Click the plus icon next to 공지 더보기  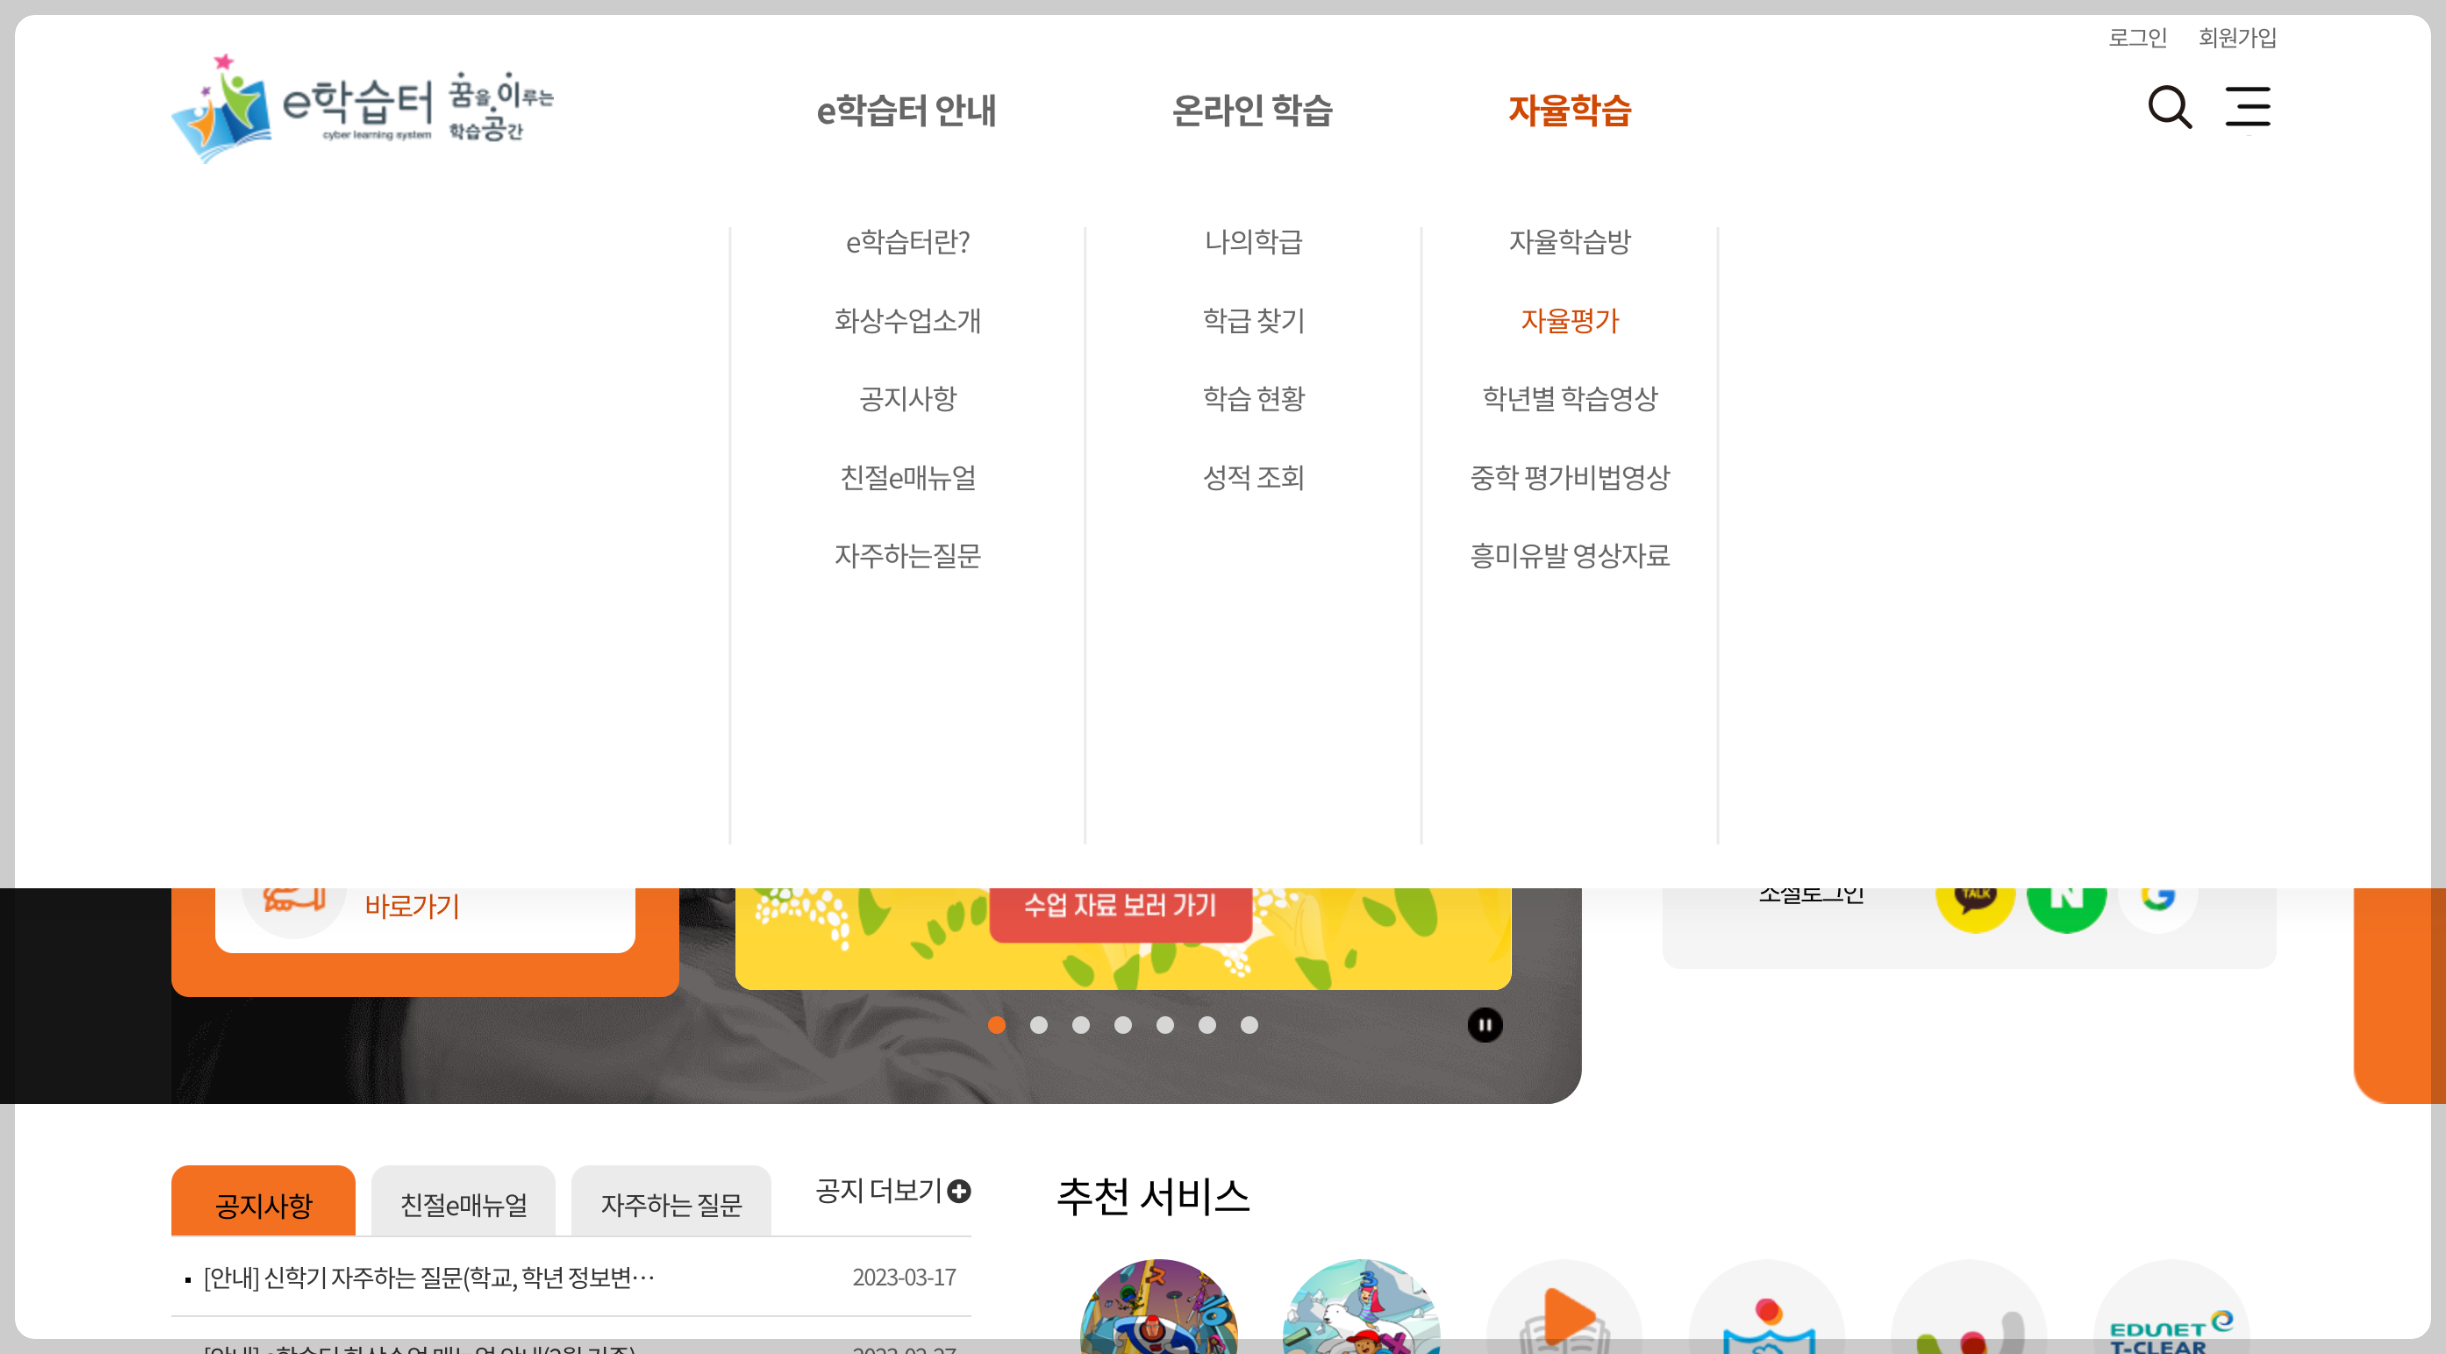[959, 1191]
